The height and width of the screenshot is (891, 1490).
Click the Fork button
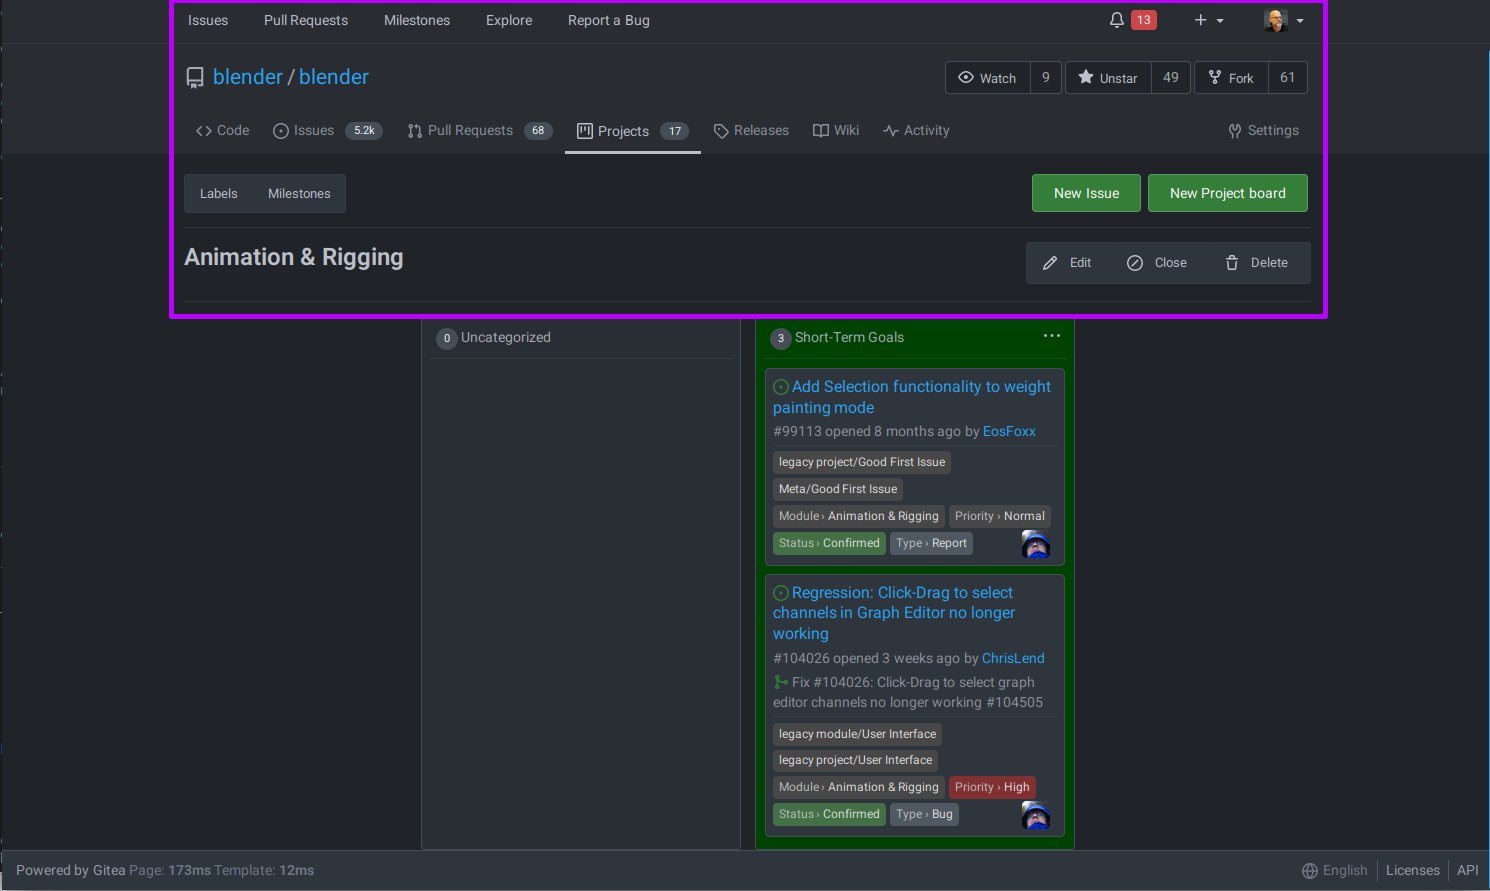pyautogui.click(x=1231, y=78)
